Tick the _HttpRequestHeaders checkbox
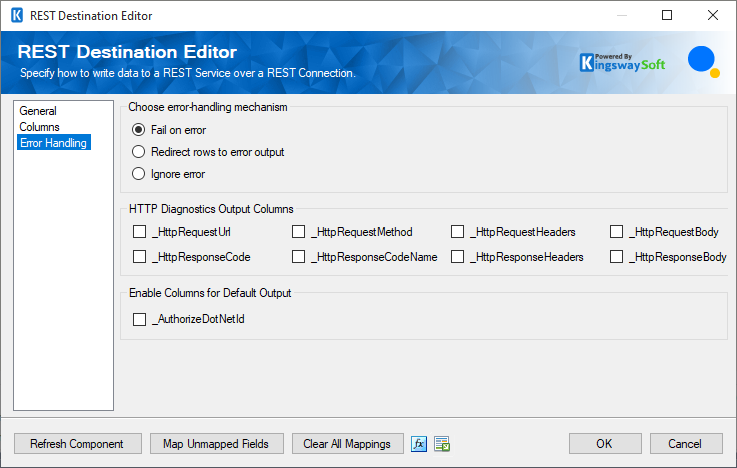The height and width of the screenshot is (468, 737). [457, 232]
